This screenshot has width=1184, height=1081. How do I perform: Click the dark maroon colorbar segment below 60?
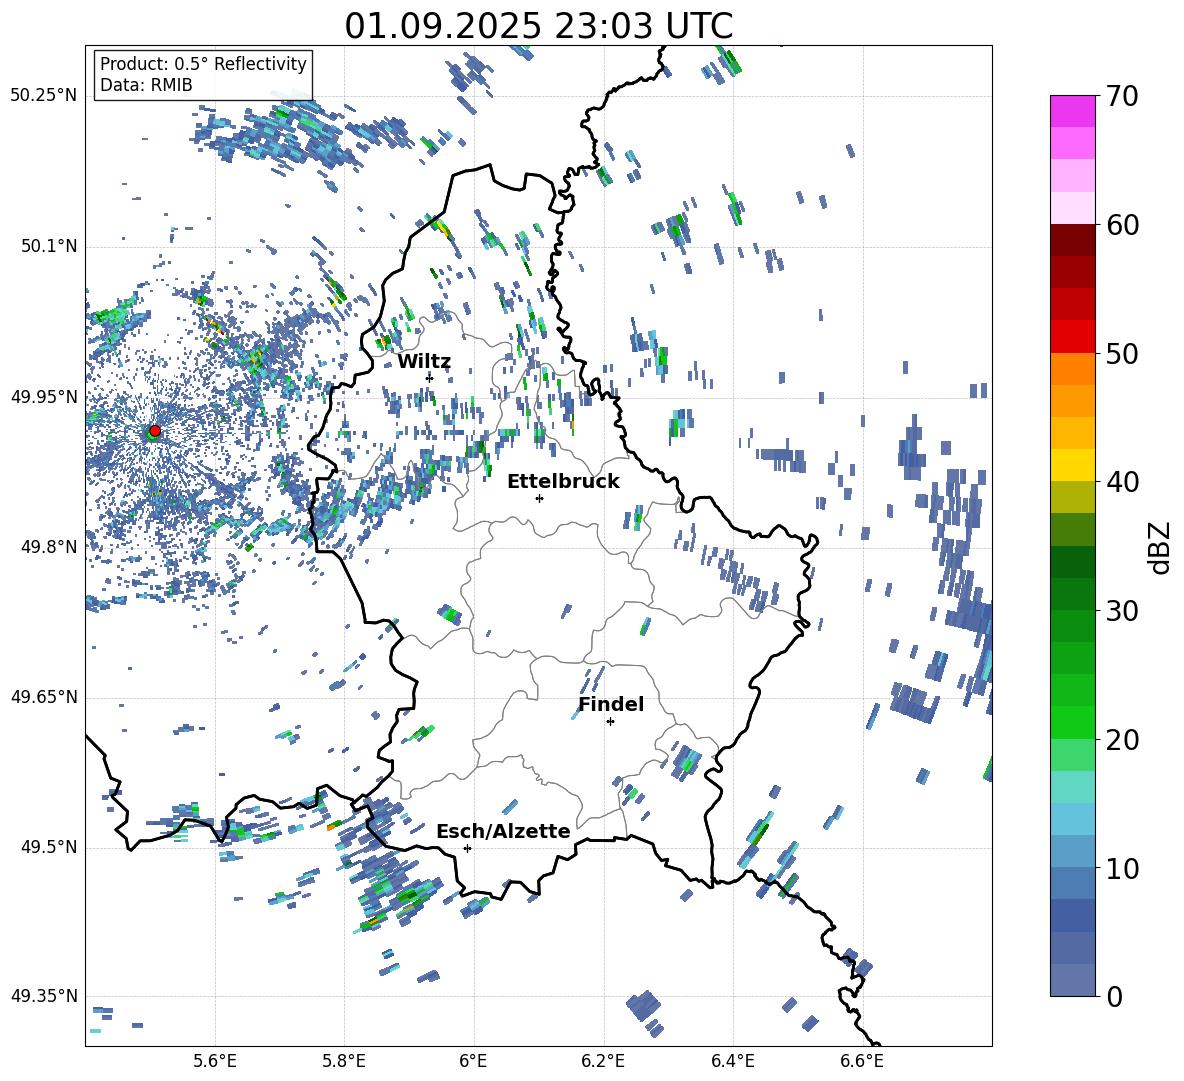(1072, 240)
